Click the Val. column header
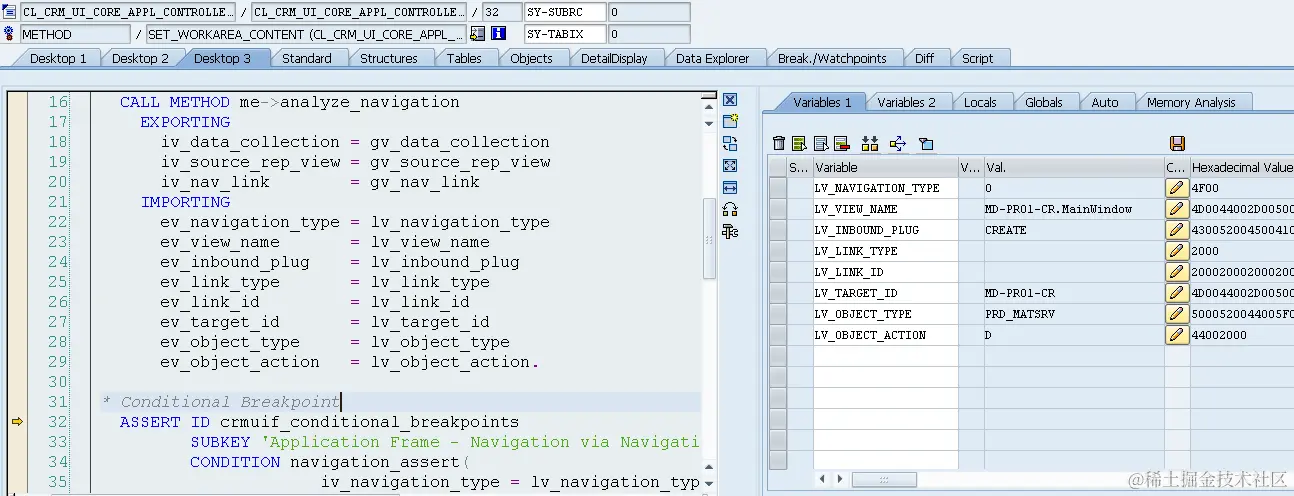1294x496 pixels. point(1073,167)
